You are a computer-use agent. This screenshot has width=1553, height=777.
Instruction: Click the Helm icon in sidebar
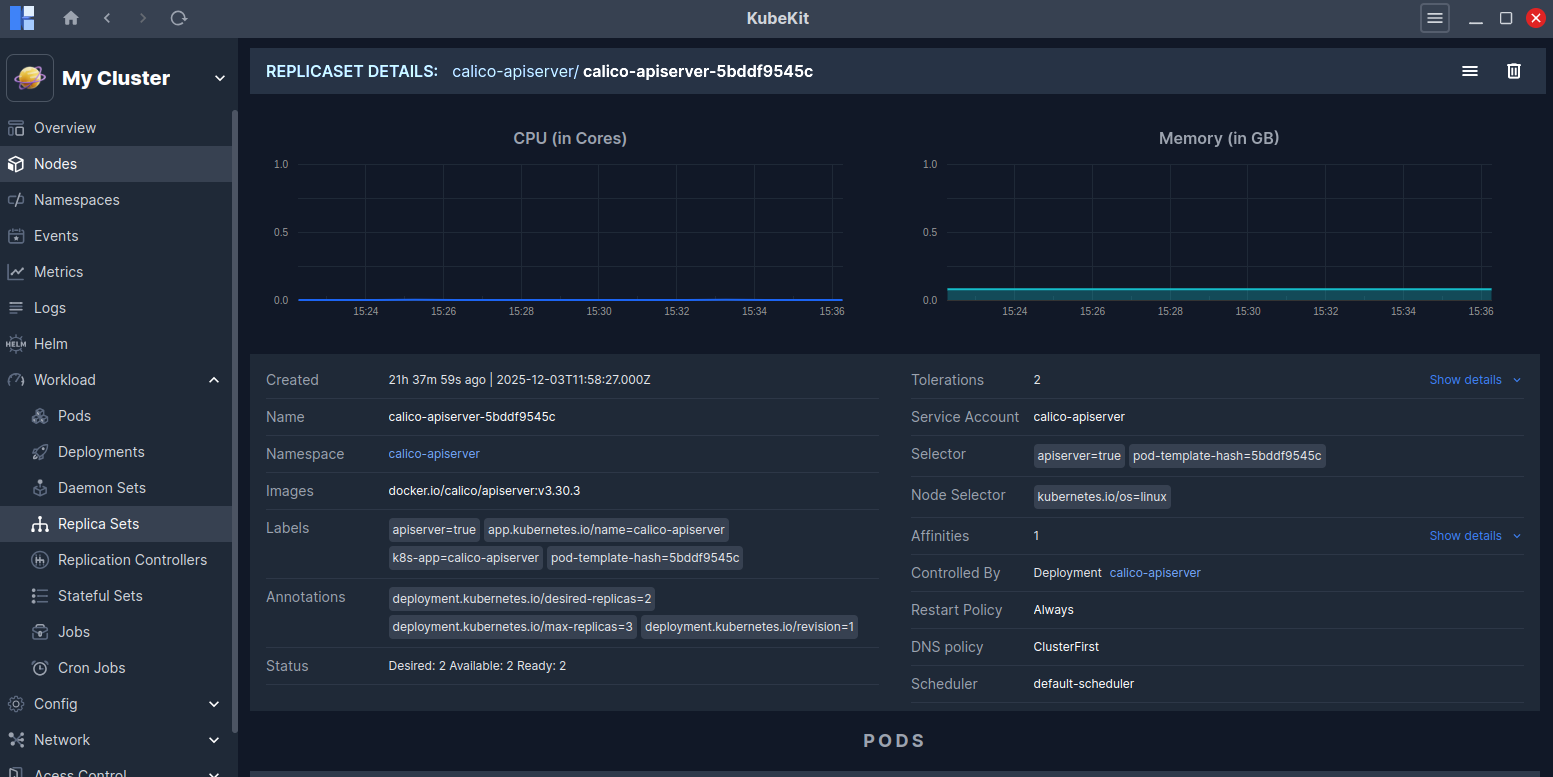tap(16, 344)
